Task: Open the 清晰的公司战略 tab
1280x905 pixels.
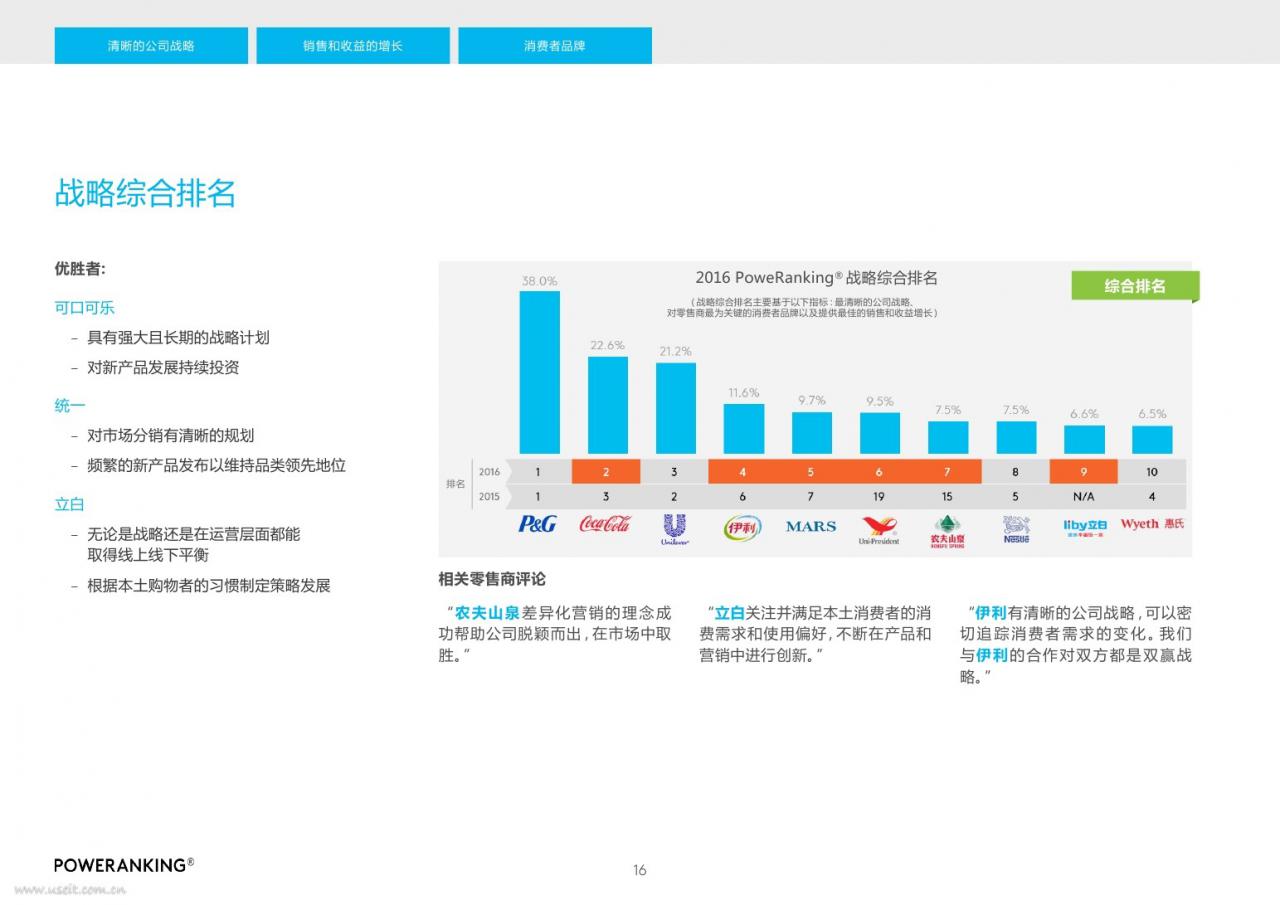Action: pos(151,46)
